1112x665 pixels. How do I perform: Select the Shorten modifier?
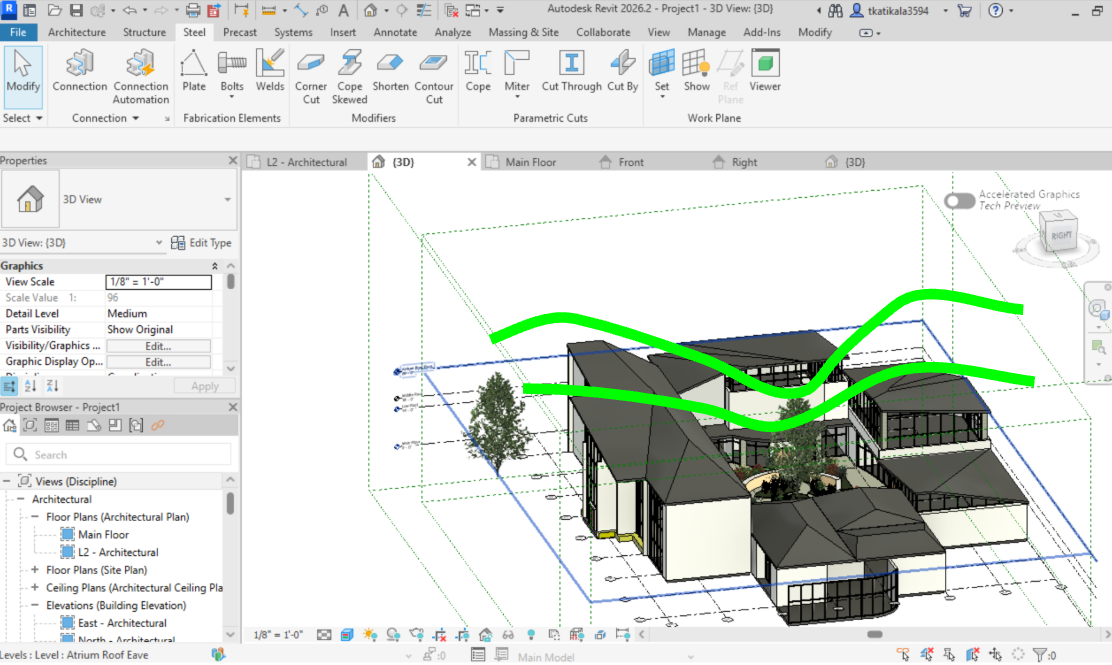(x=390, y=71)
